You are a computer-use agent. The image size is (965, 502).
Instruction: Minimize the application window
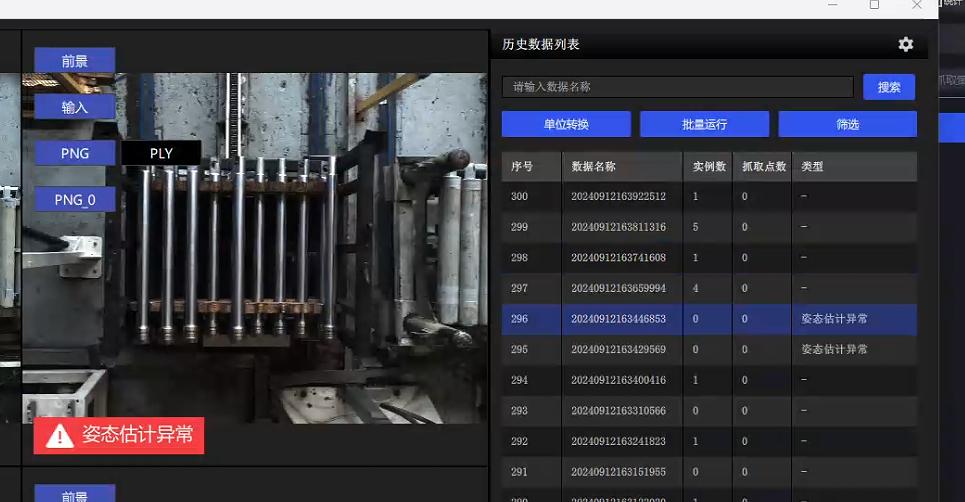833,5
